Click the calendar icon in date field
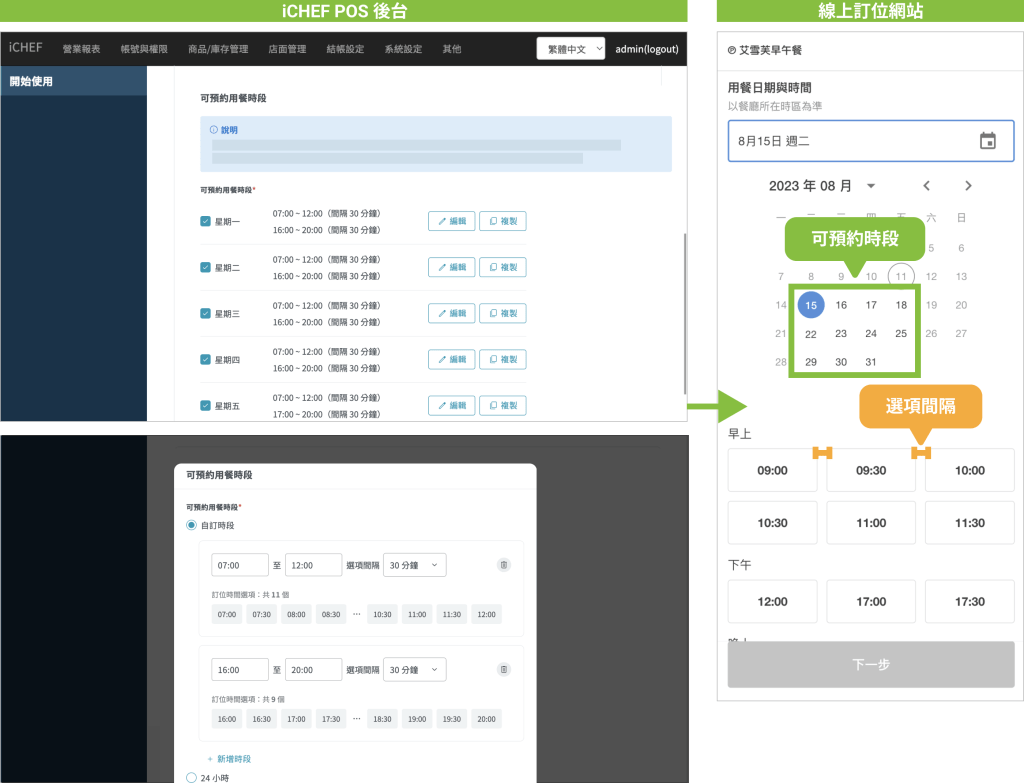1024x783 pixels. click(987, 141)
